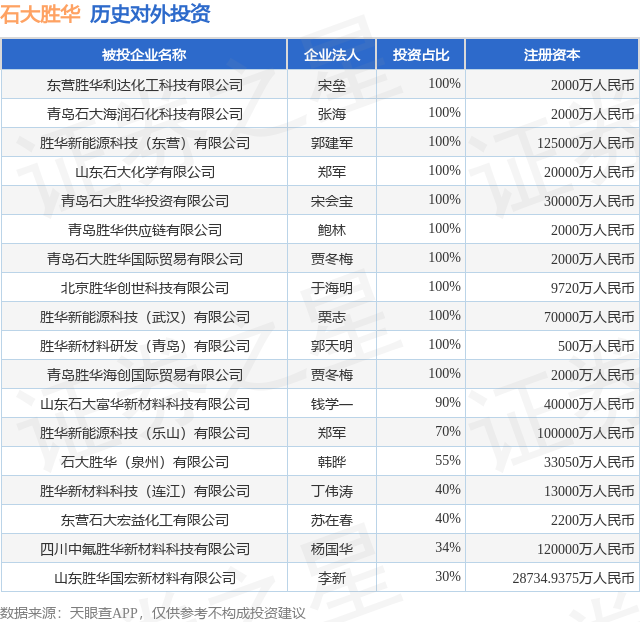The height and width of the screenshot is (622, 640).
Task: Click legal person 宋会宝
Action: pos(331,201)
